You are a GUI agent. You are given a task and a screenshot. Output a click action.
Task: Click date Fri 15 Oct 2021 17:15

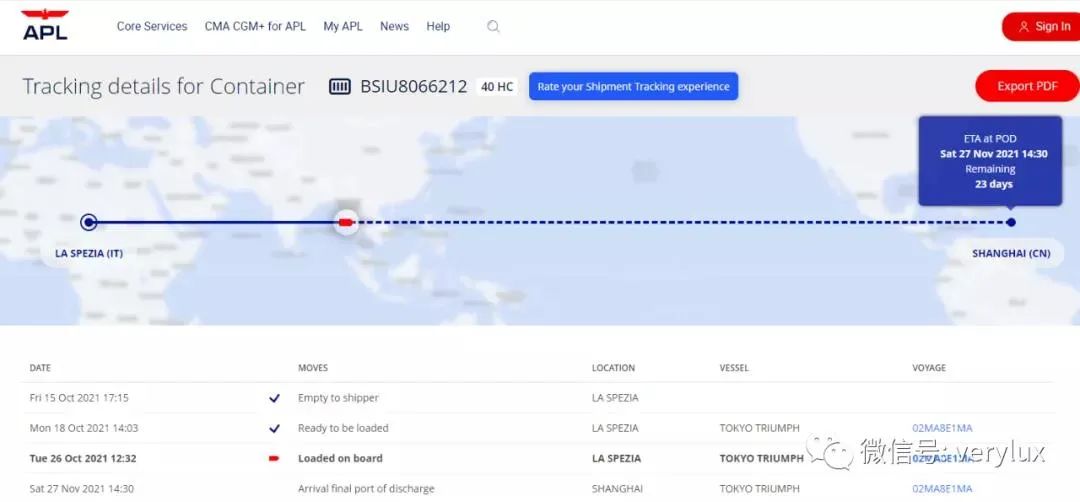tap(79, 398)
